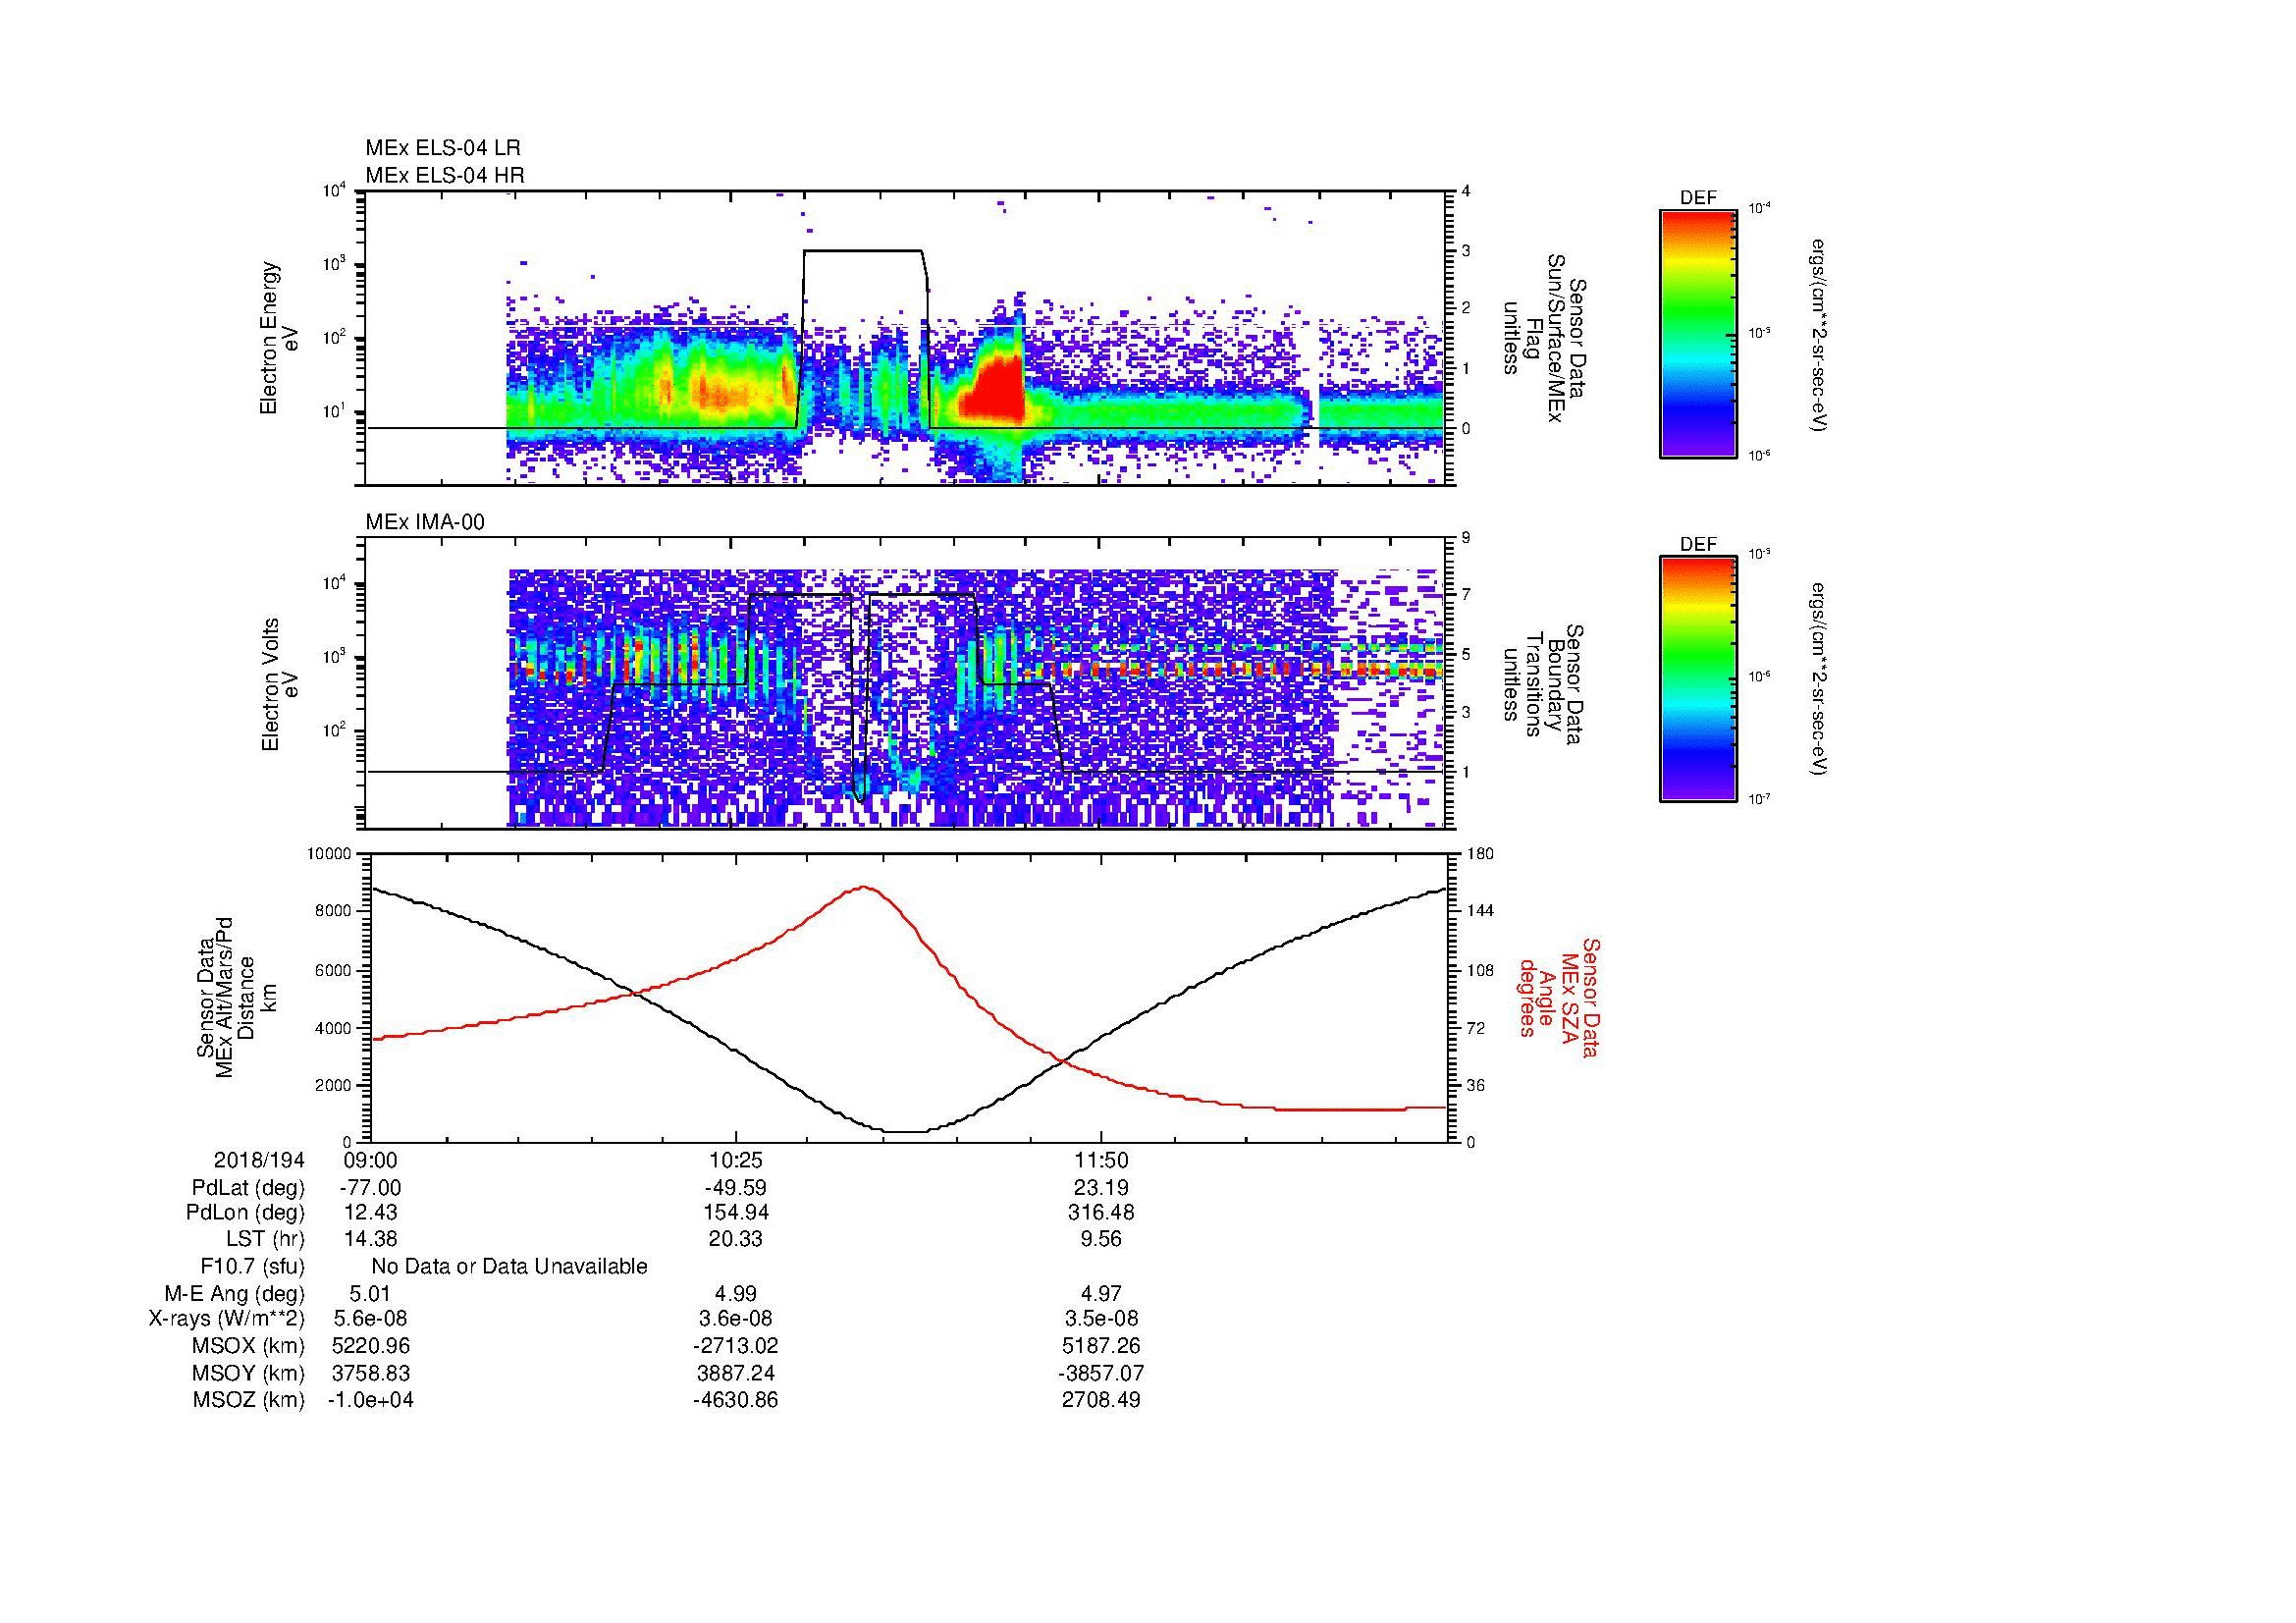
Task: Click the PdLon value 316.48
Action: (1101, 1213)
